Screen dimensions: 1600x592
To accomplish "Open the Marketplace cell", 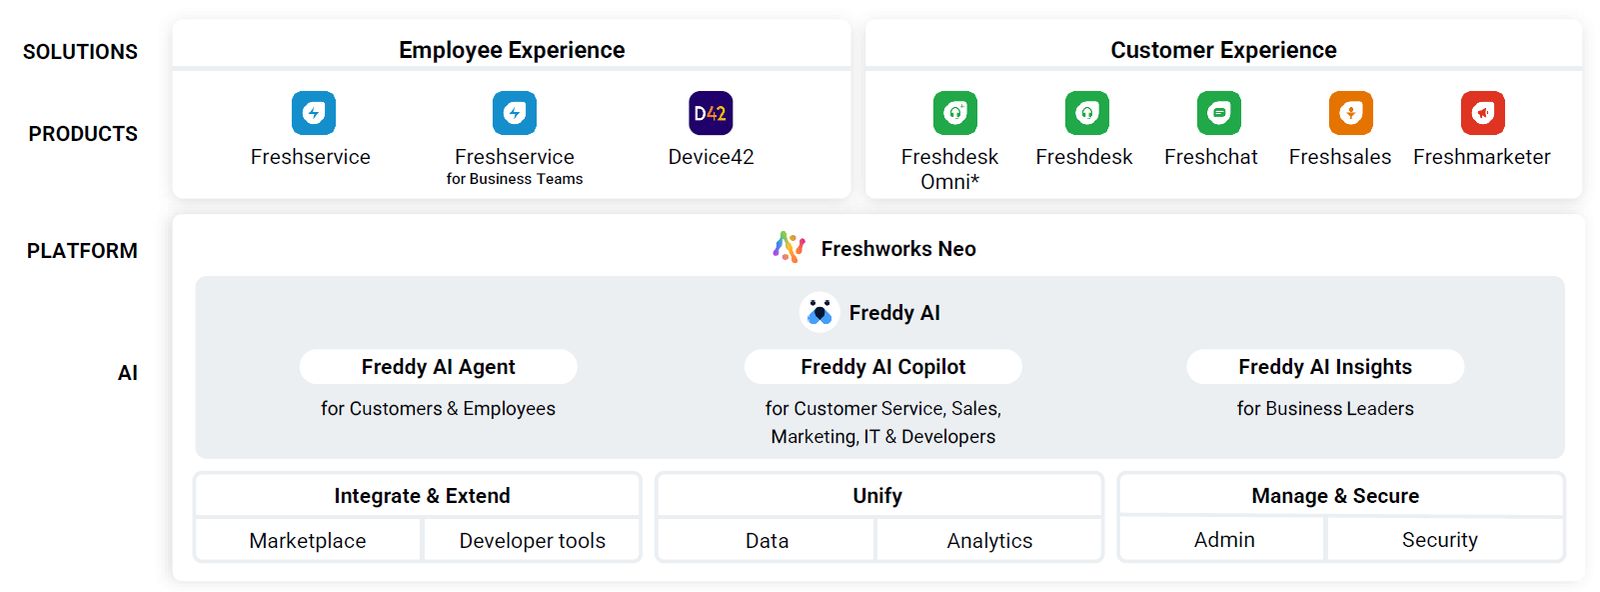I will 308,540.
